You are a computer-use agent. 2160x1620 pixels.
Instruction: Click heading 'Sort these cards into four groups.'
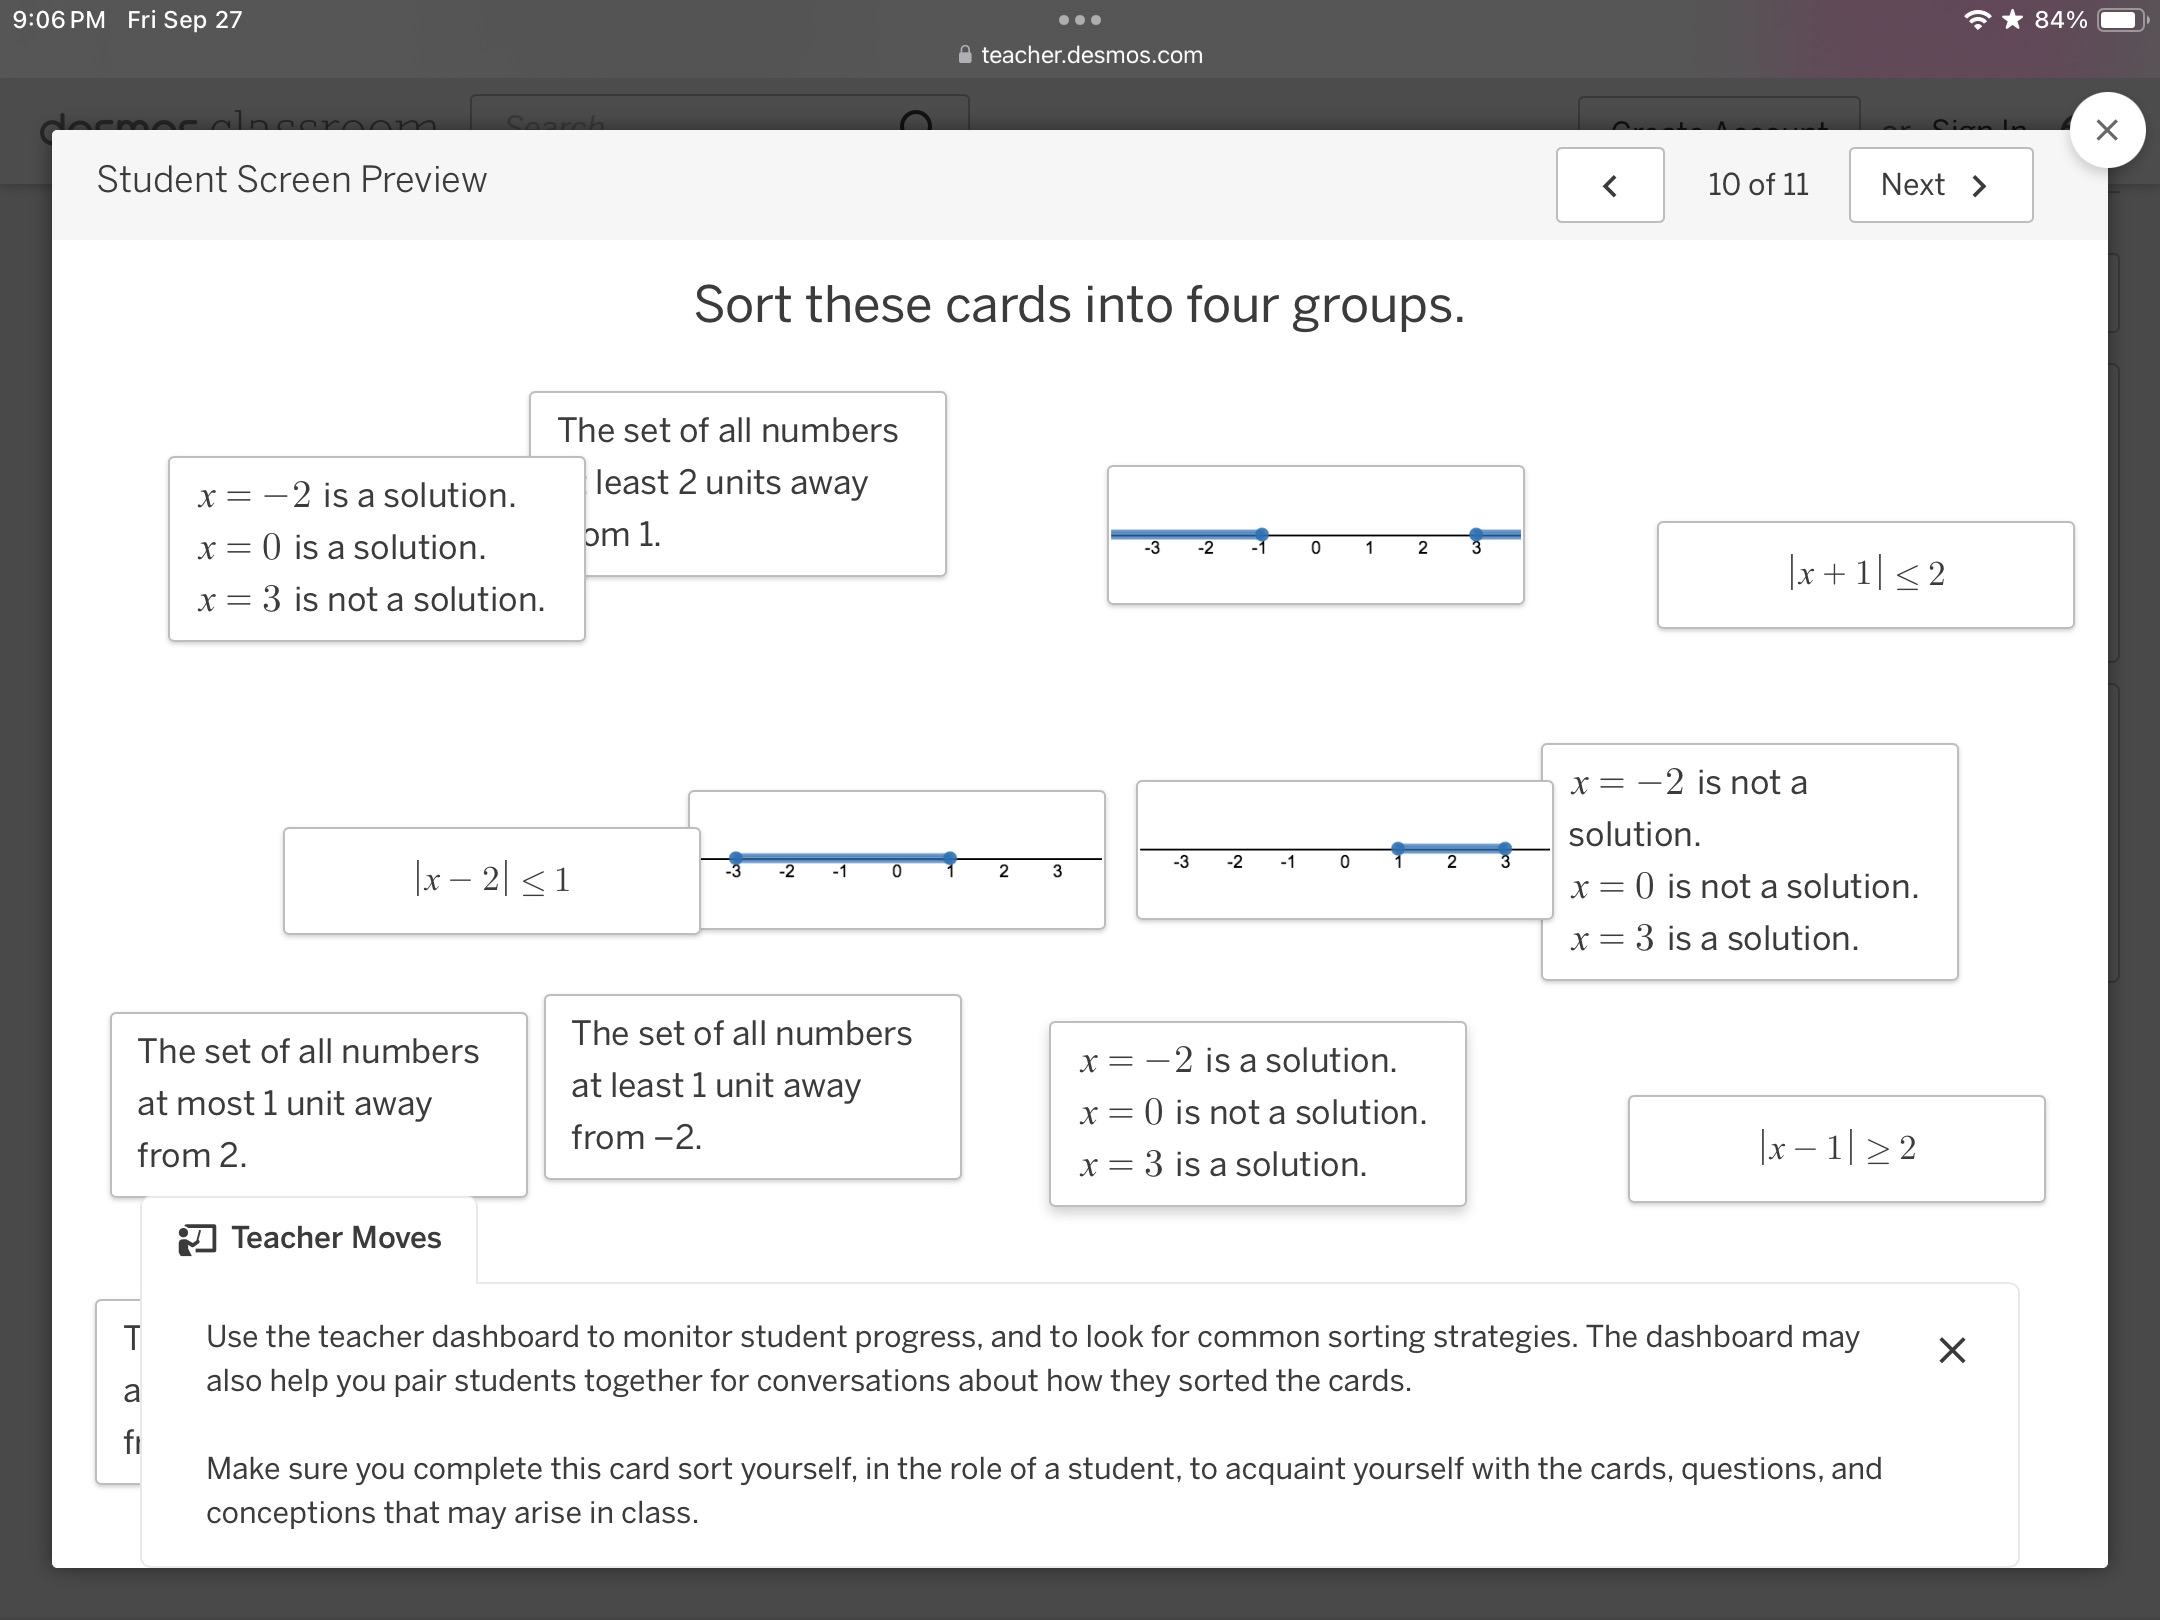pos(1079,305)
